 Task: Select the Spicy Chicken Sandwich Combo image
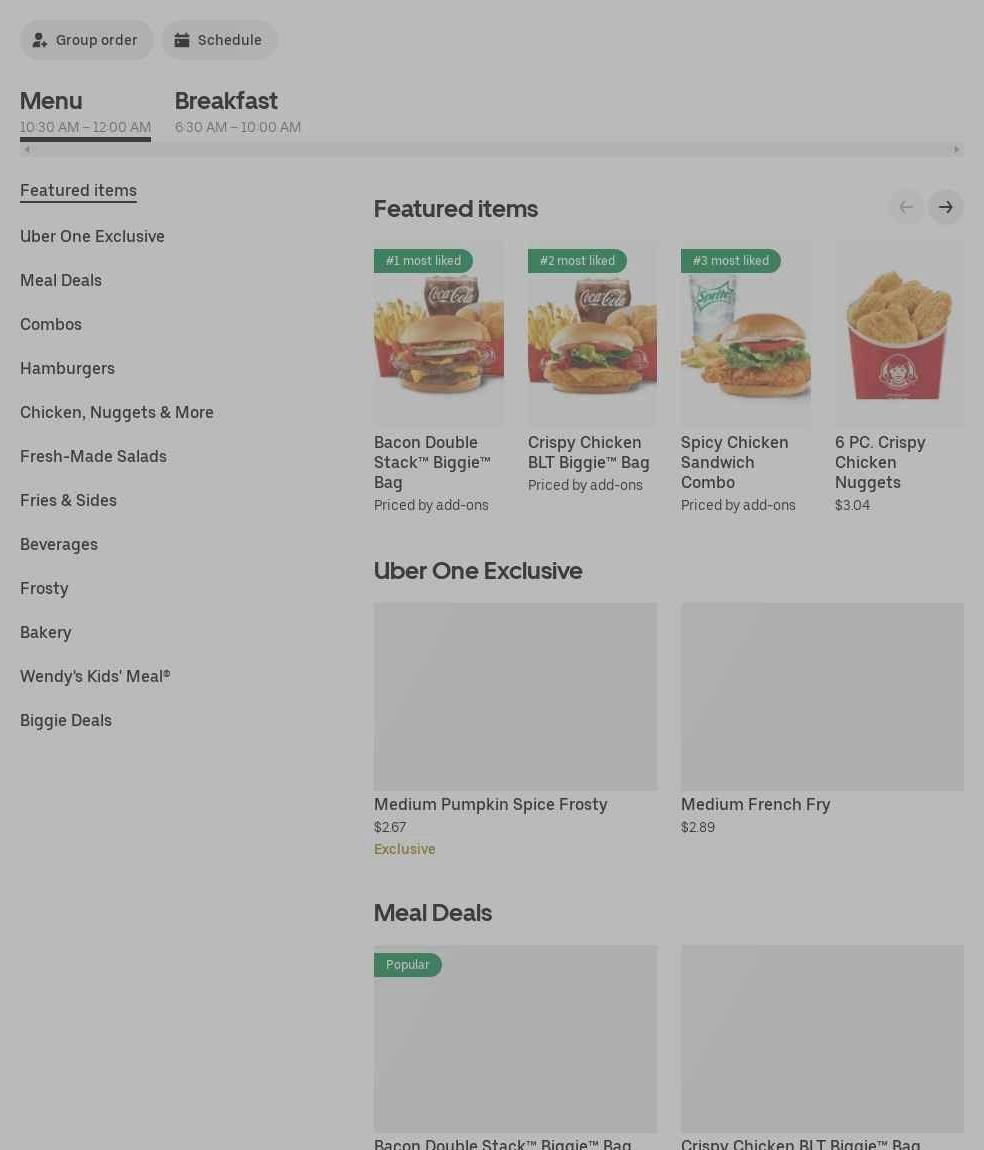point(746,334)
